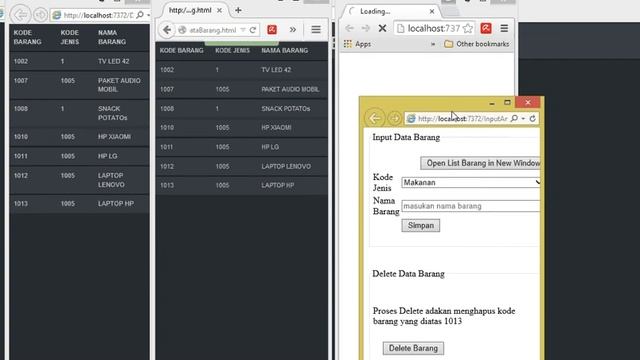The height and width of the screenshot is (360, 640).
Task: Close the Loading... Chrome tab
Action: pyautogui.click(x=432, y=11)
